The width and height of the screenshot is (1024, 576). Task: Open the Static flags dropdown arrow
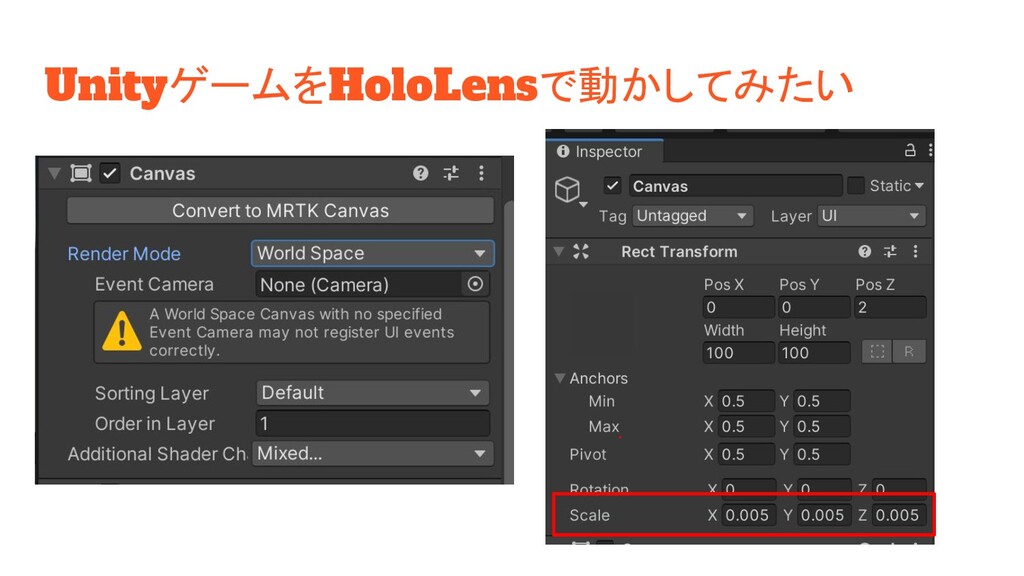920,186
